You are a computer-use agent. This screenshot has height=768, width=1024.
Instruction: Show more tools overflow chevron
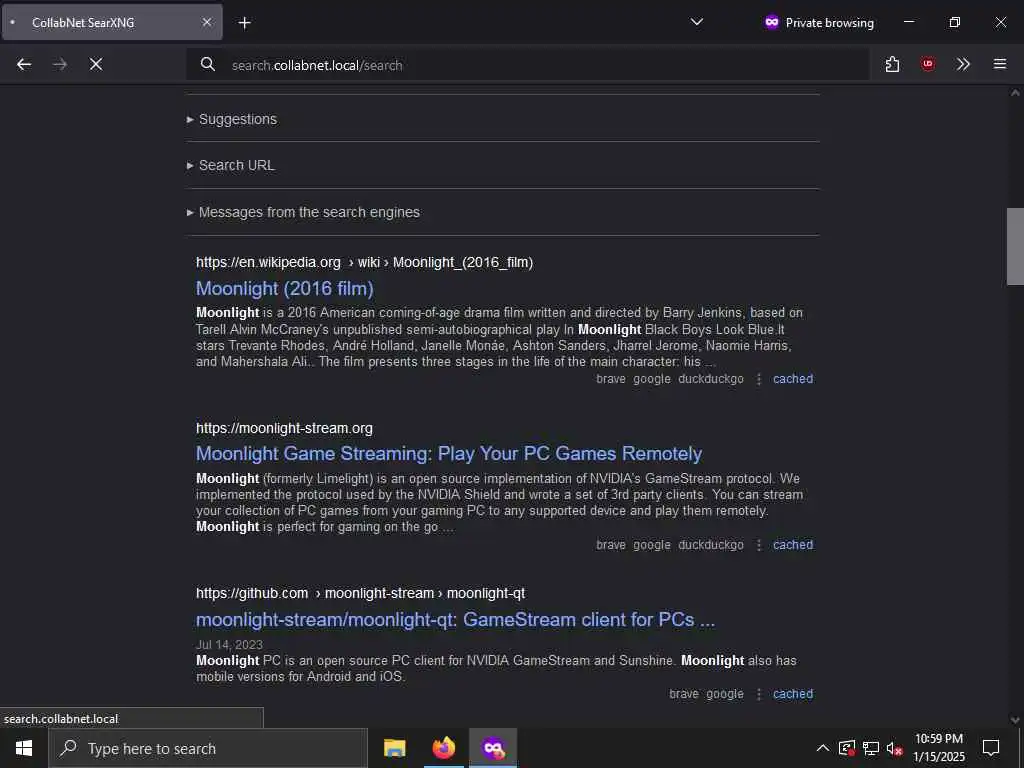(963, 64)
